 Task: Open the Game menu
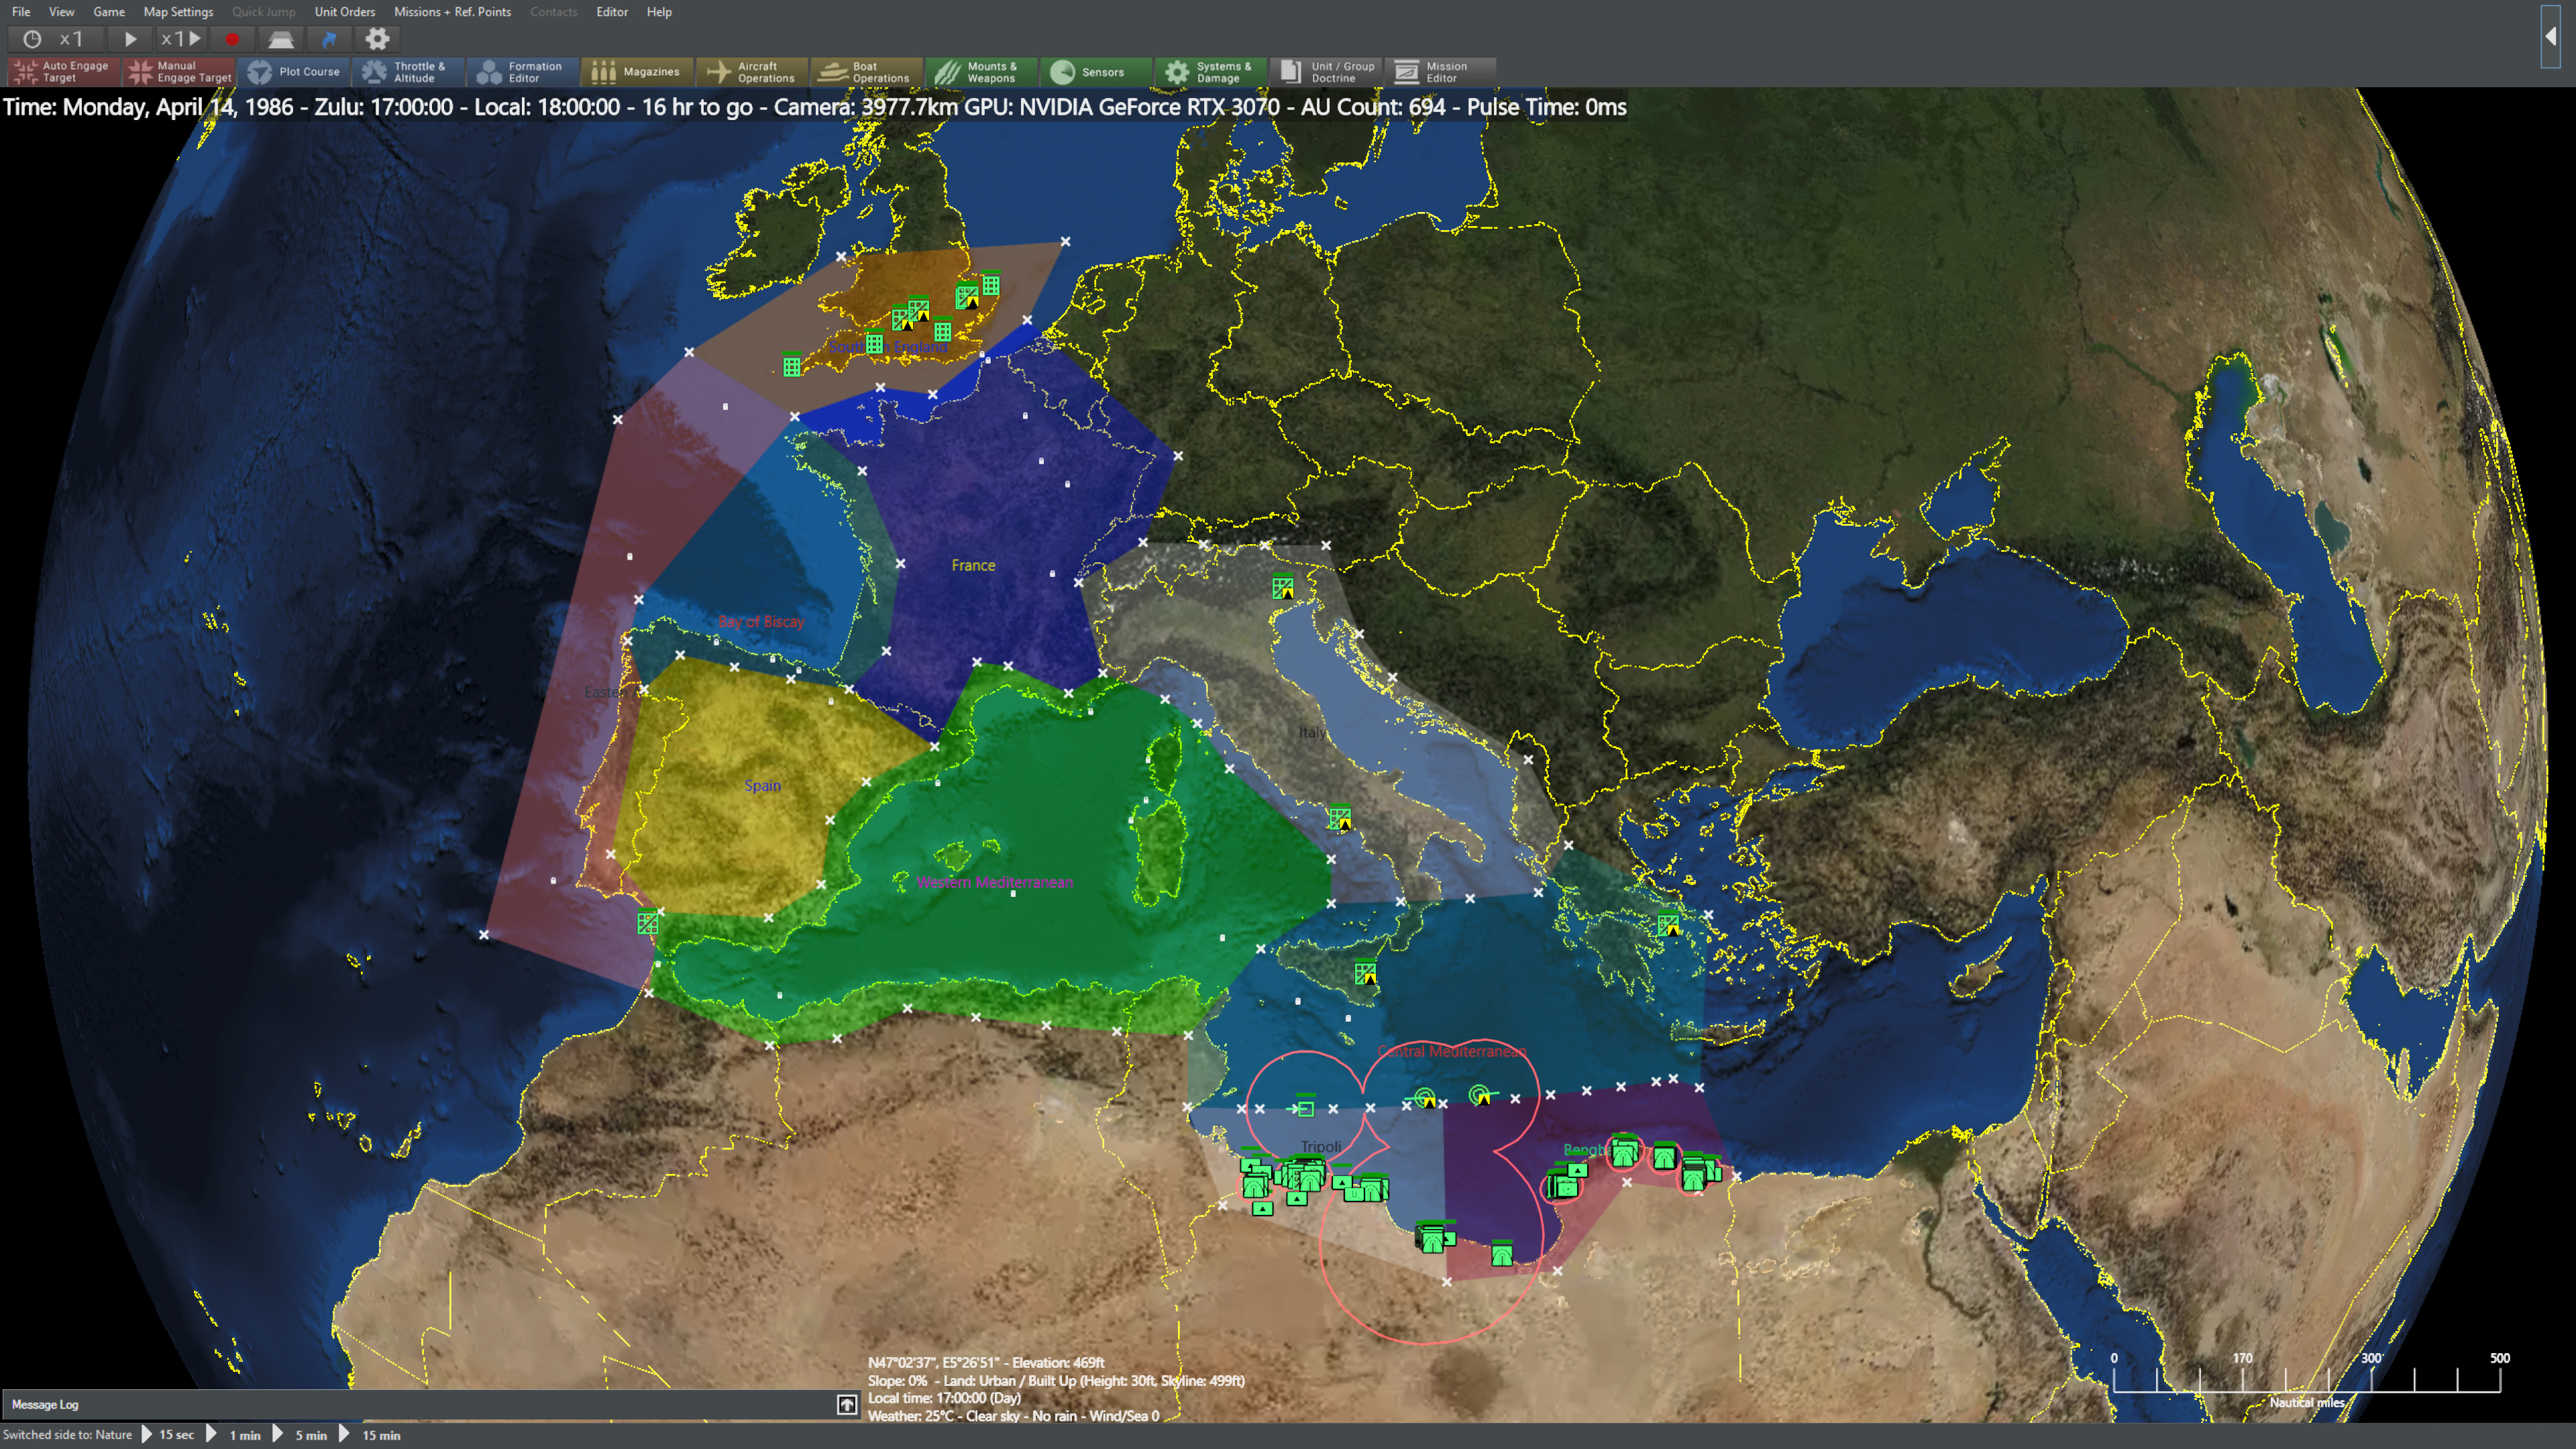(x=109, y=12)
